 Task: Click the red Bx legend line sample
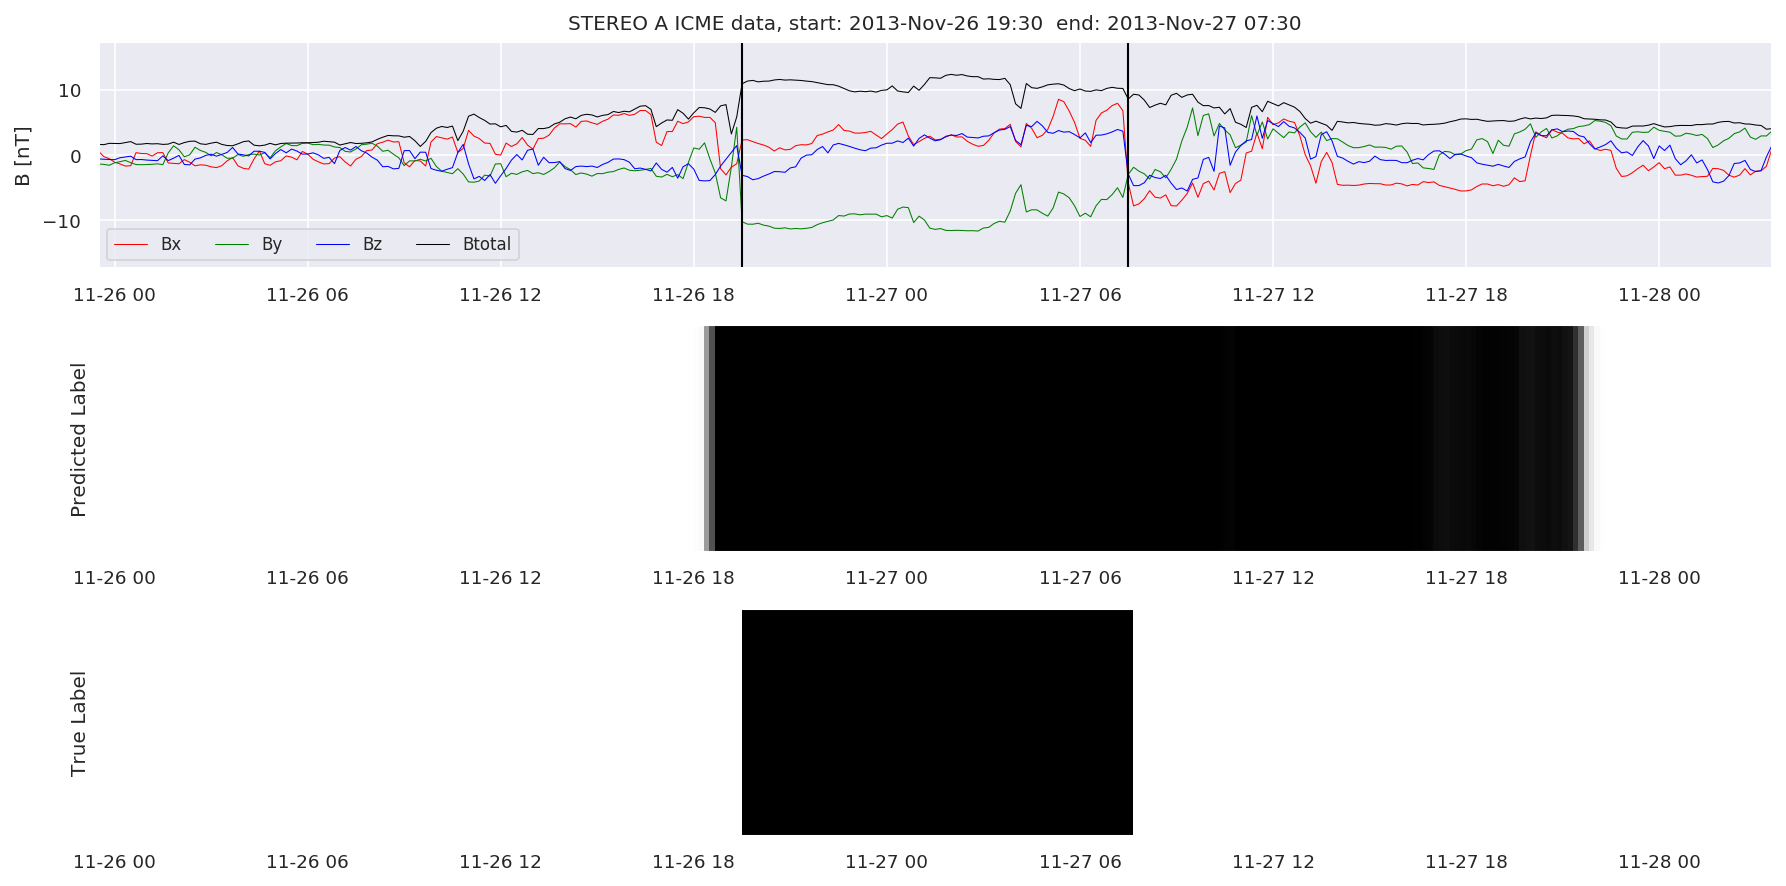tap(132, 245)
